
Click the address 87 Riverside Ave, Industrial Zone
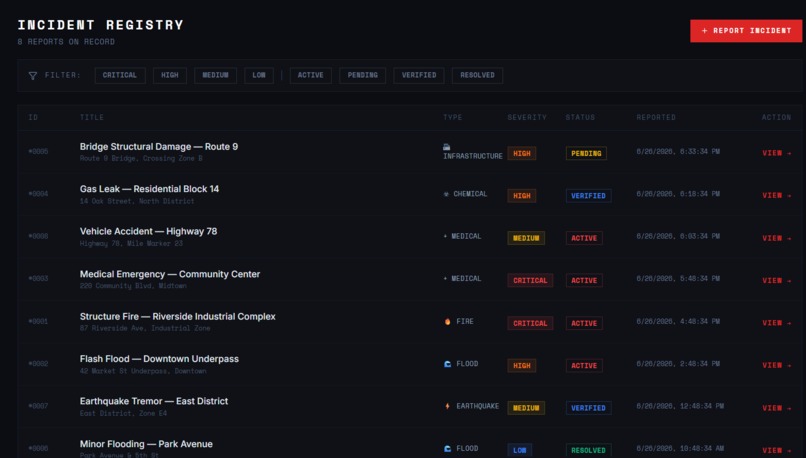click(144, 328)
